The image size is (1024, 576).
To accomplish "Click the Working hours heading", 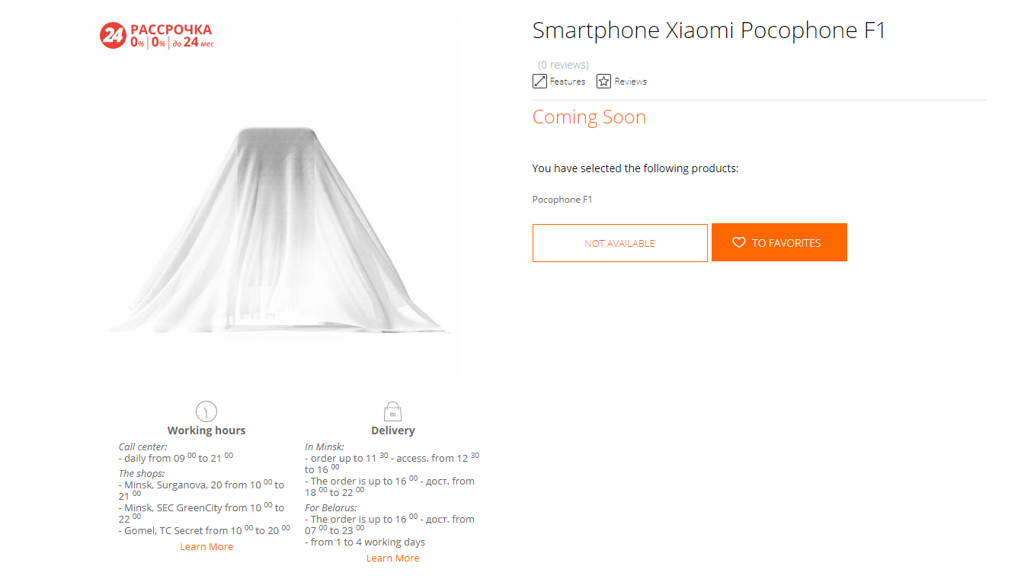I will [206, 430].
